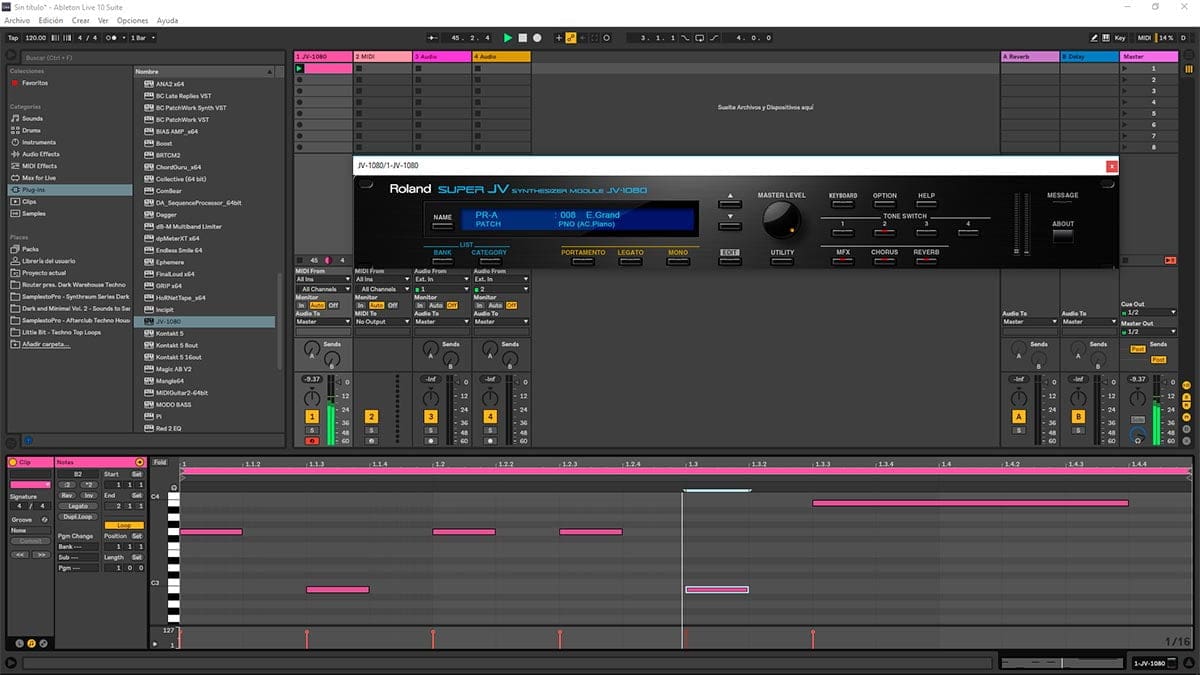Open track 3 Audio From Ext. In dropdown

[x=441, y=279]
